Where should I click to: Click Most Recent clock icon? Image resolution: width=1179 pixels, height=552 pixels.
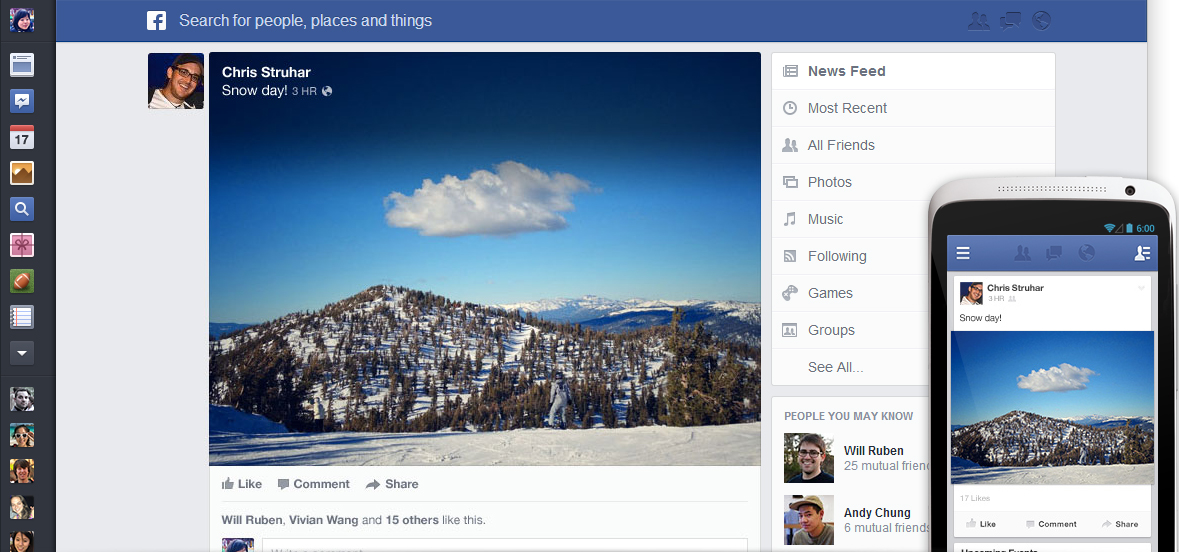click(x=790, y=108)
